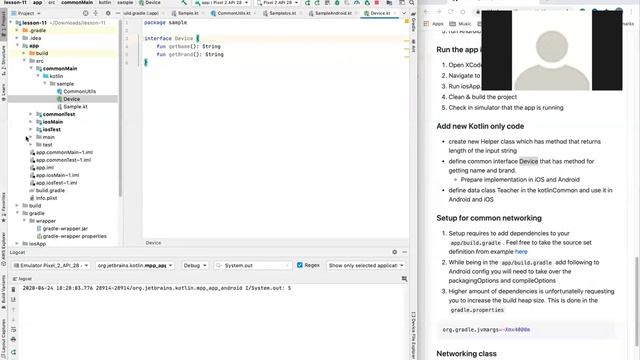Select info.plist in project tree
Image resolution: width=640 pixels, height=360 pixels.
click(43, 198)
